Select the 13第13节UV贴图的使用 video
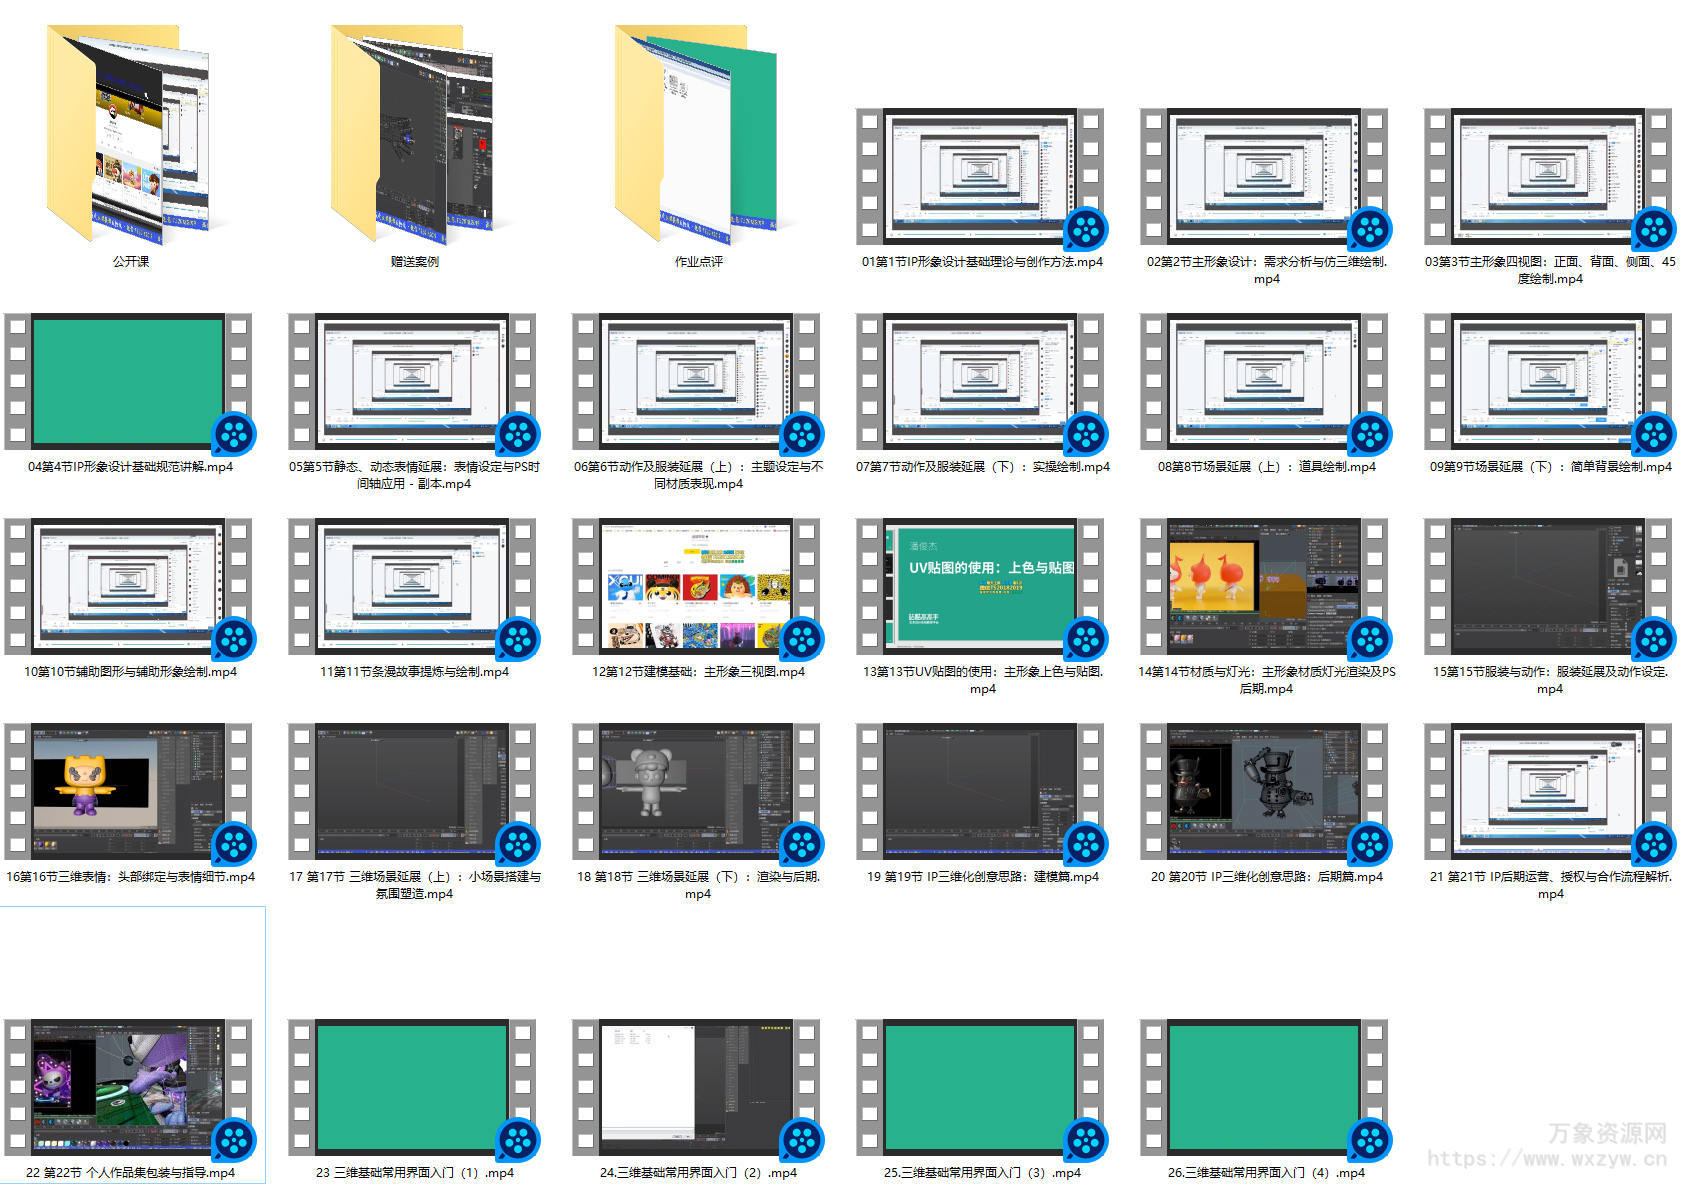Image resolution: width=1698 pixels, height=1193 pixels. [980, 587]
